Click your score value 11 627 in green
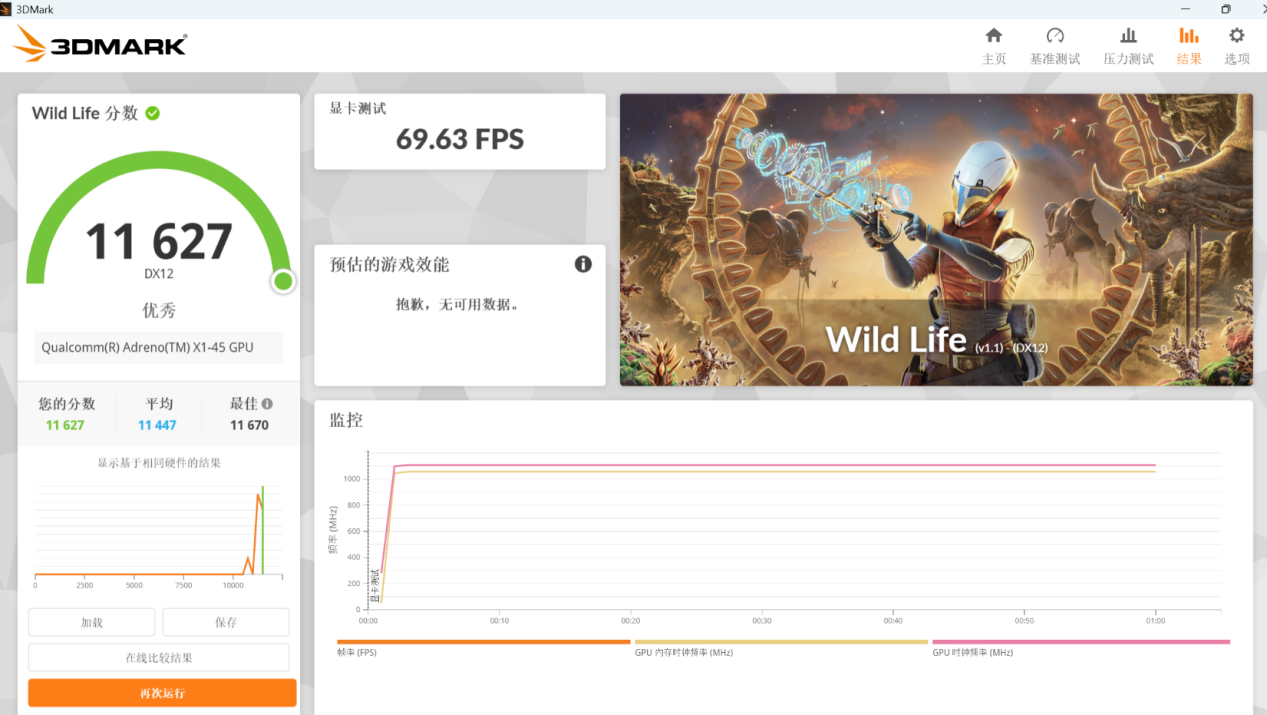The height and width of the screenshot is (715, 1267). pyautogui.click(x=65, y=425)
